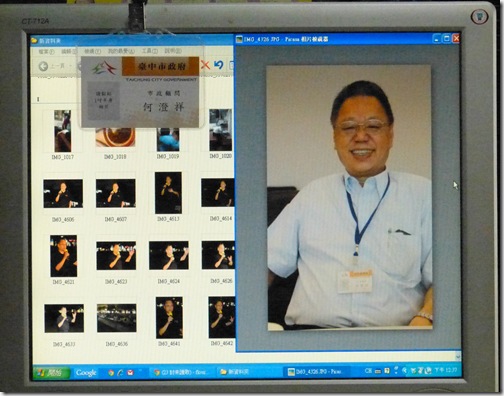Screen dimensions: 504x396
Task: Click the quick launch icon between Chrome and mail
Action: pyautogui.click(x=120, y=372)
